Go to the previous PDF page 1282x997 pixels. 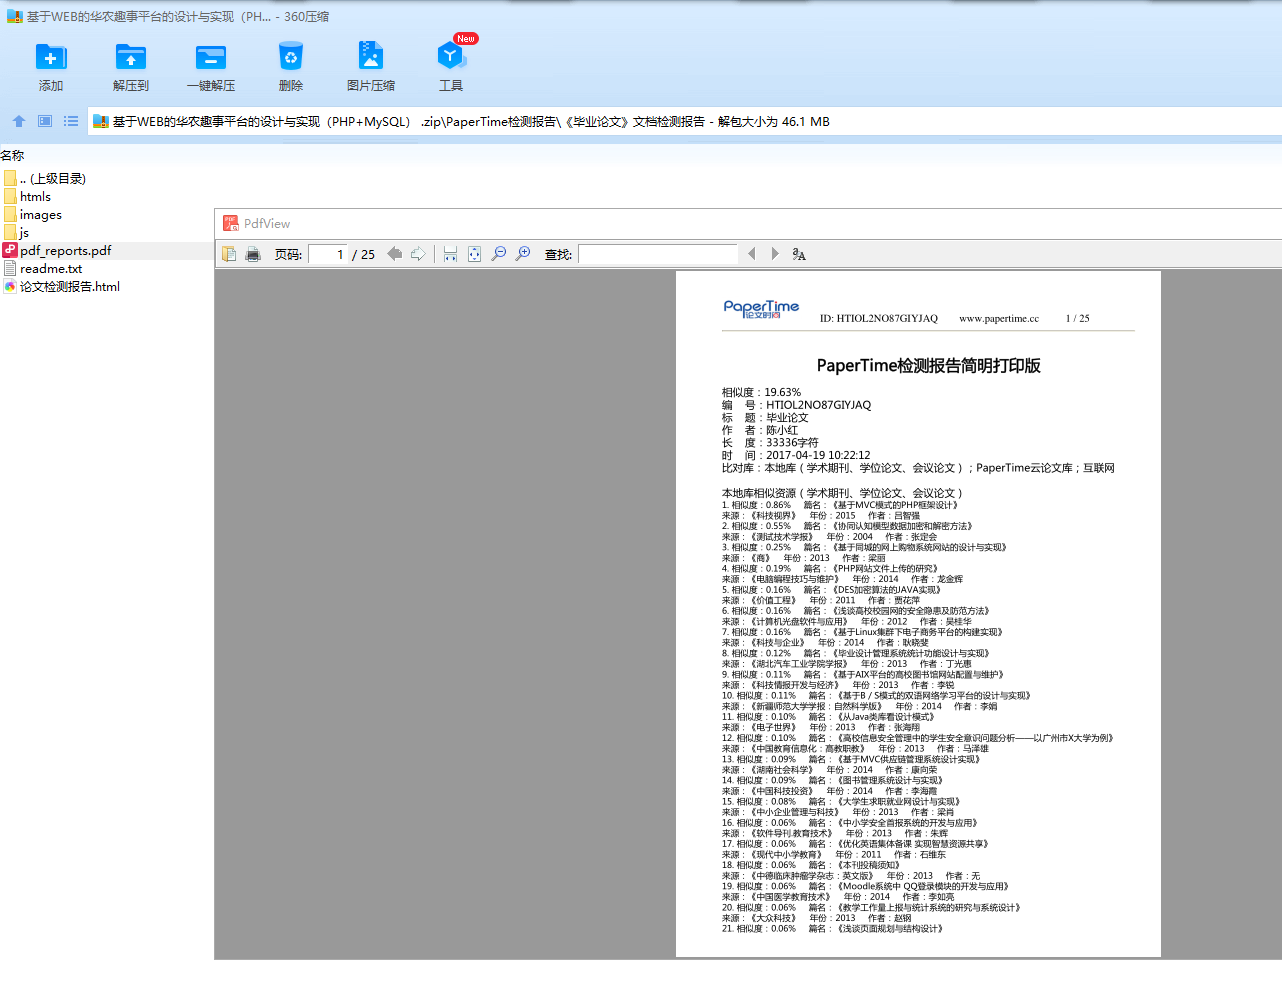[x=395, y=254]
